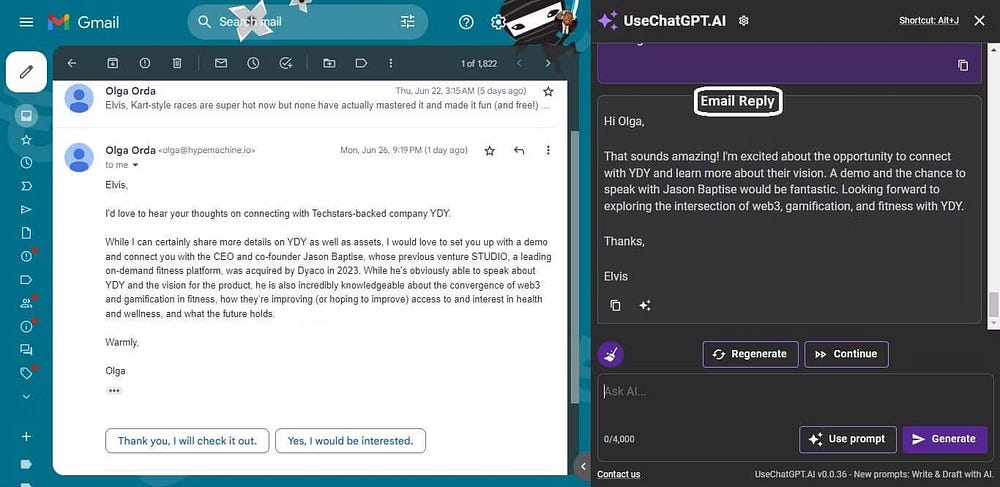Copy the Email Reply response text

[615, 305]
